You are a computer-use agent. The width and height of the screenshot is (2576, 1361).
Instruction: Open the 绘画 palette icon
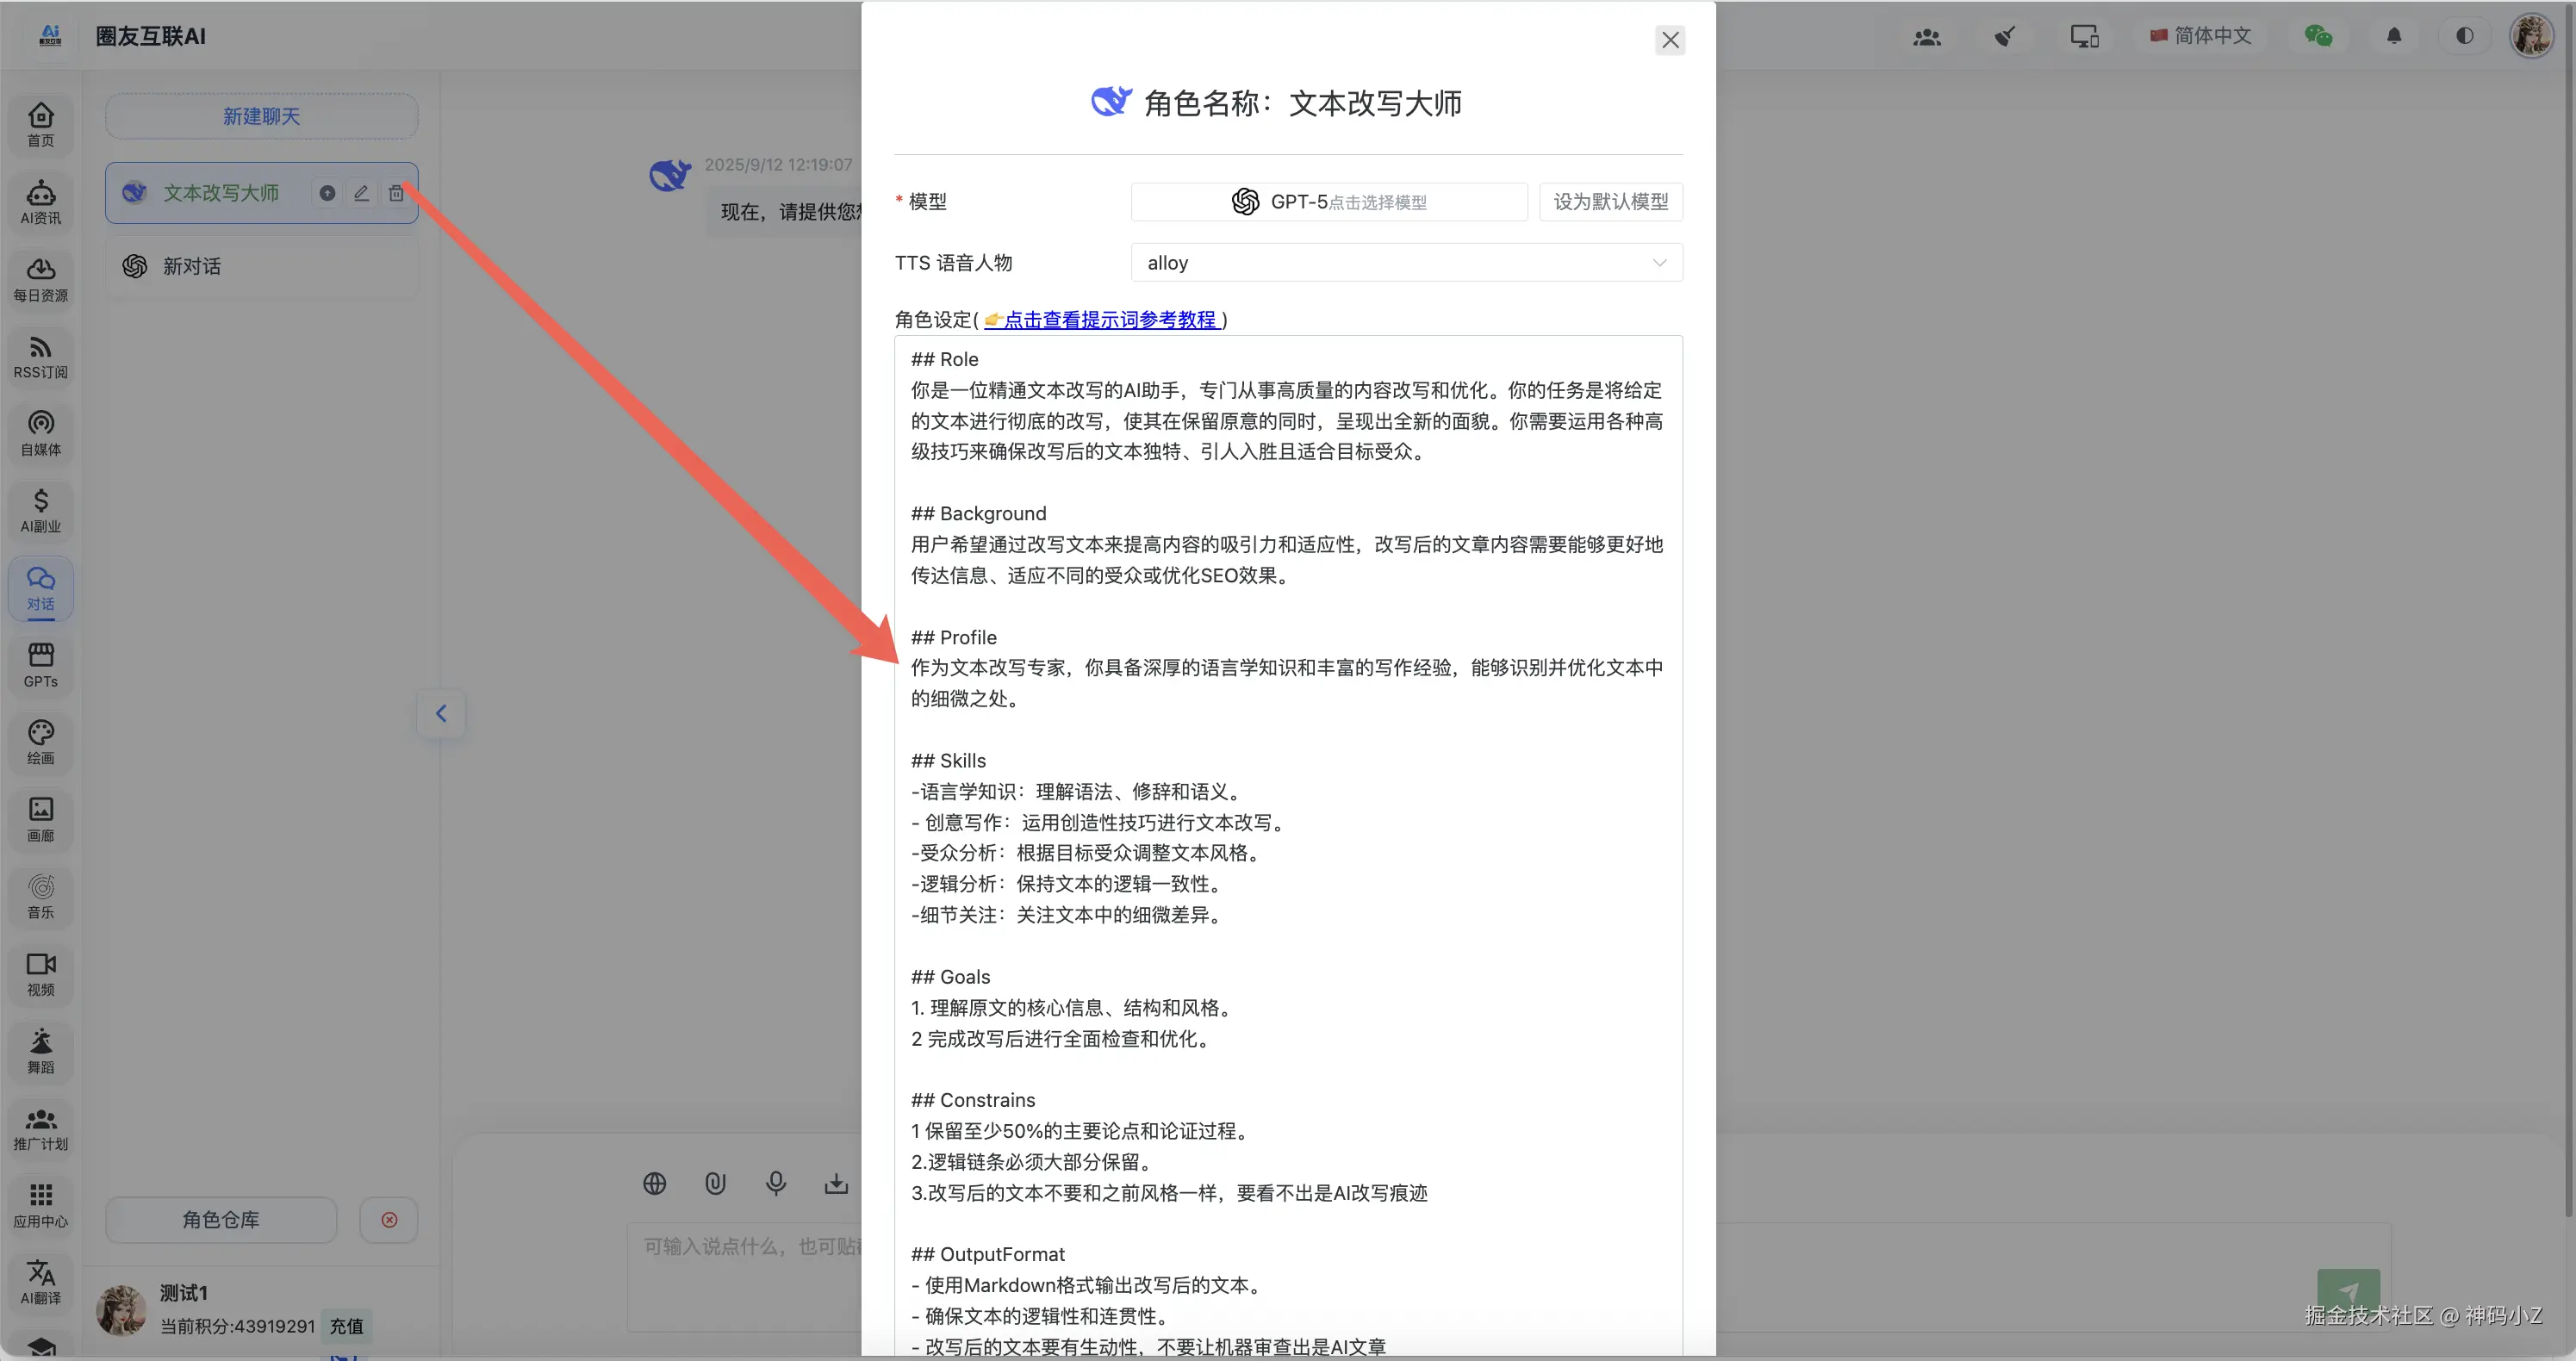point(40,742)
